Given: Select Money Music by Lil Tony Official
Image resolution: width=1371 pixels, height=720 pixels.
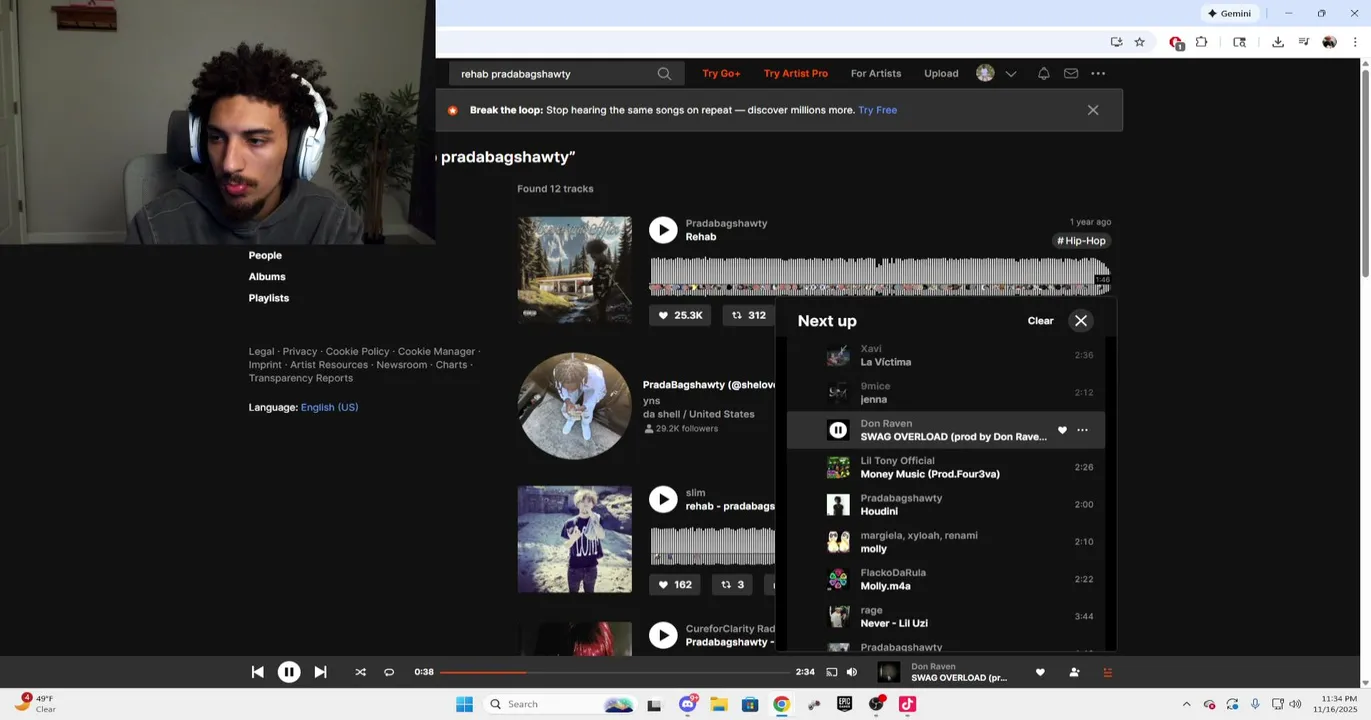Looking at the screenshot, I should 946,467.
